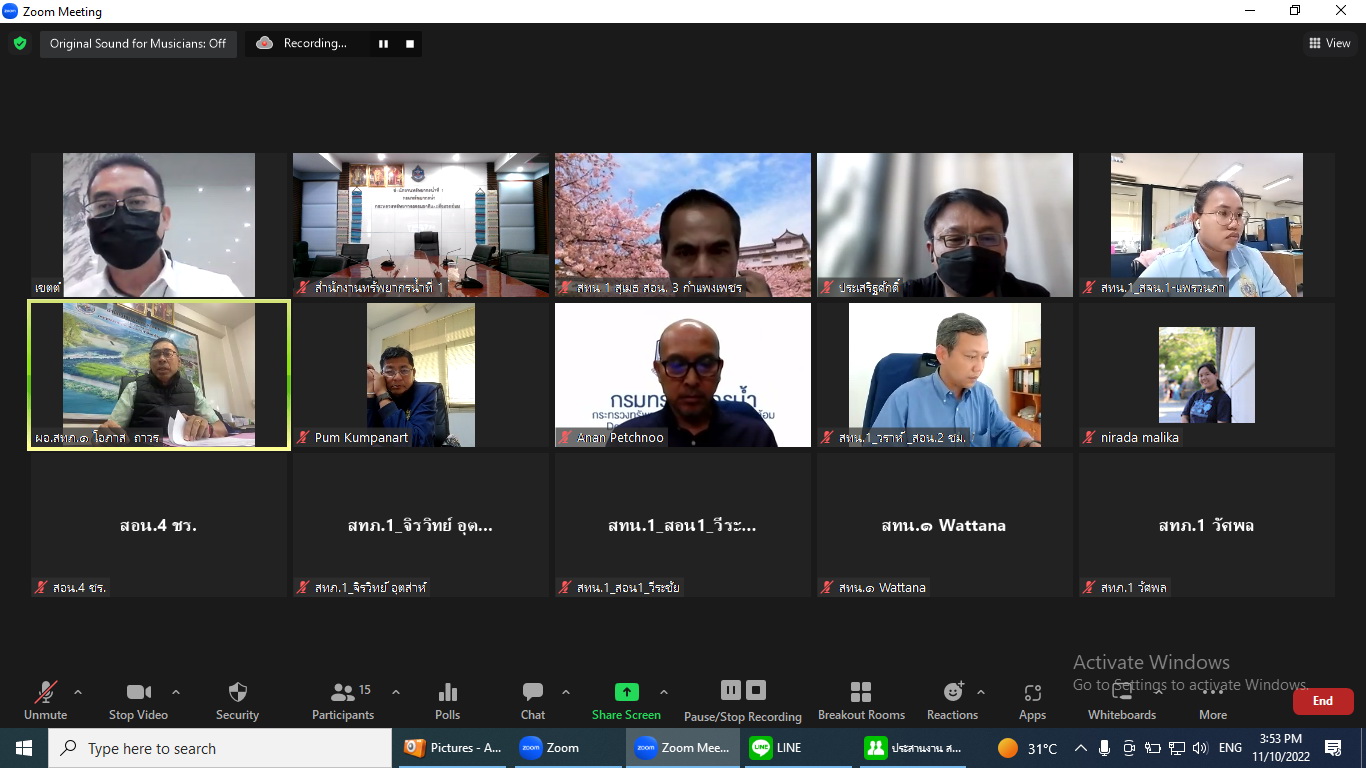The image size is (1366, 768).
Task: Pause recording in the top recording indicator
Action: click(x=383, y=43)
